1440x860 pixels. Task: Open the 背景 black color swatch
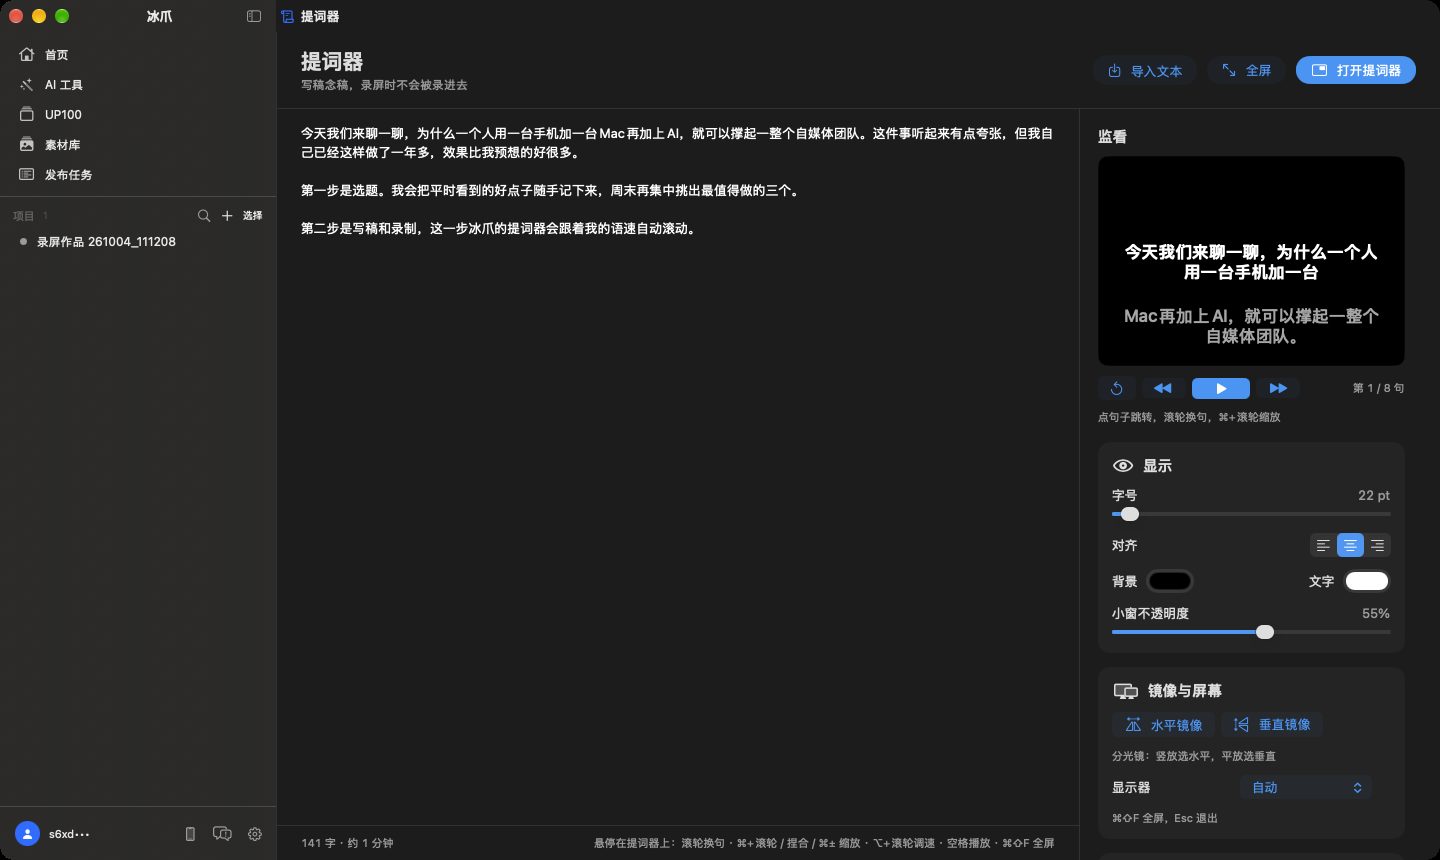[x=1169, y=581]
